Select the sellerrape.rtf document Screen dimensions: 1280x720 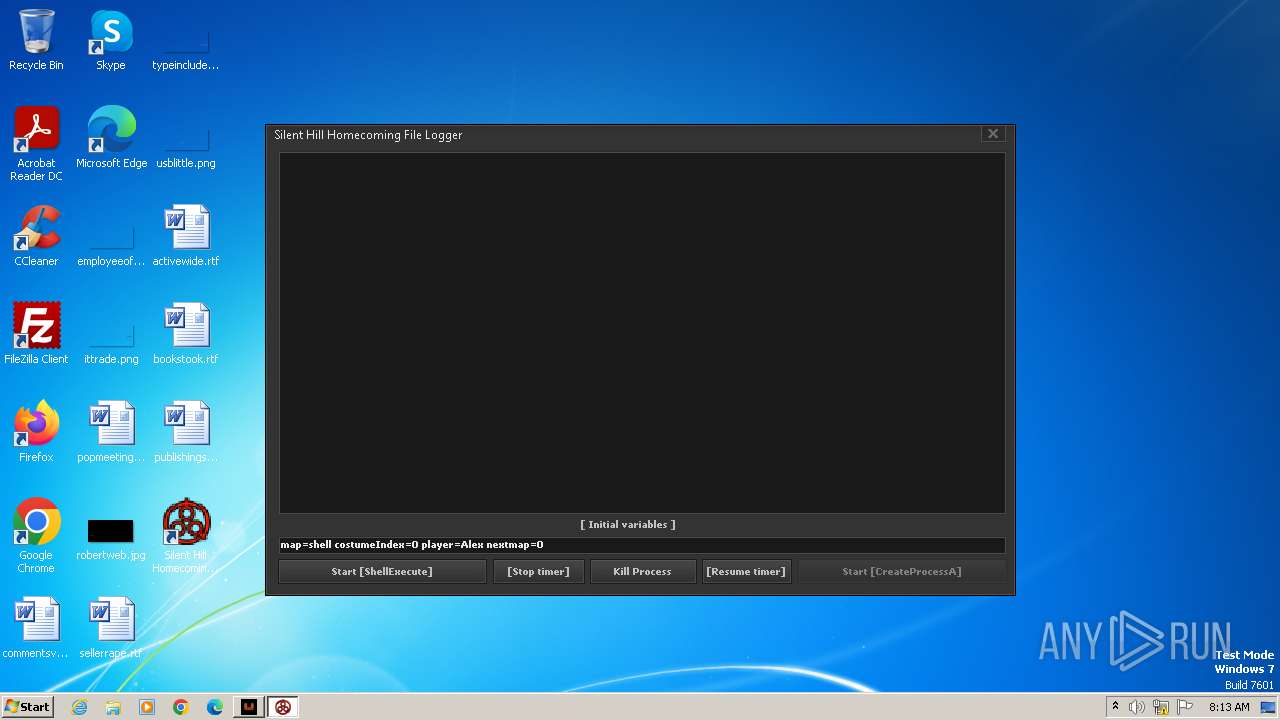coord(111,628)
